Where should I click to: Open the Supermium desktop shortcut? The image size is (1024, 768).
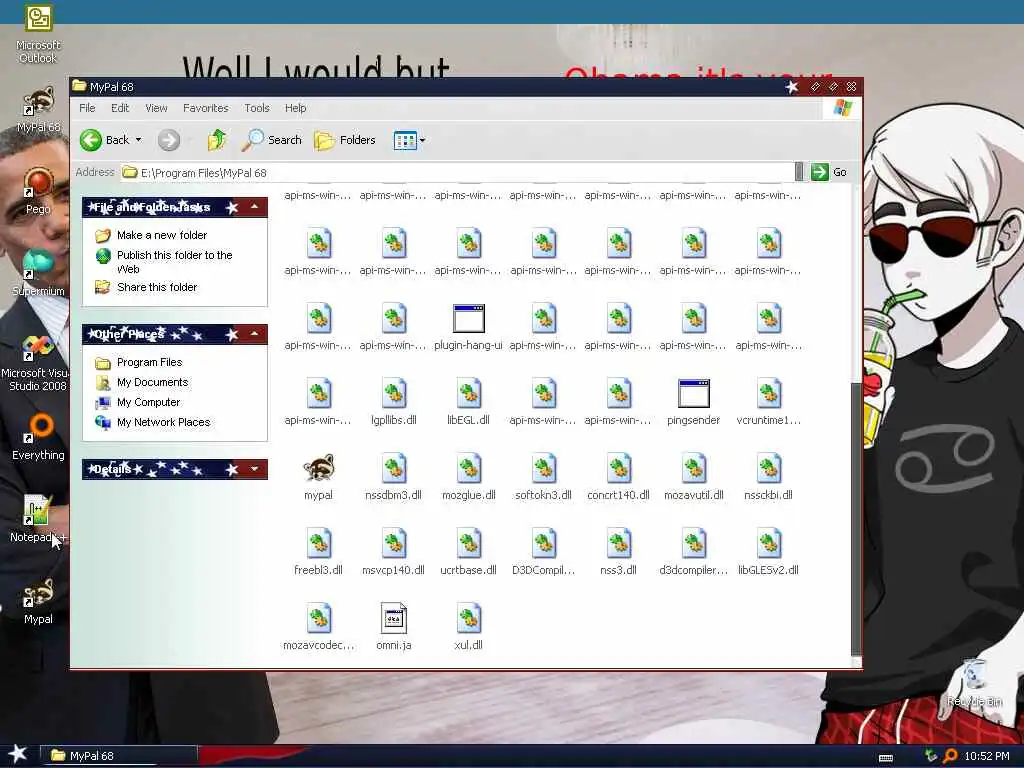38,273
